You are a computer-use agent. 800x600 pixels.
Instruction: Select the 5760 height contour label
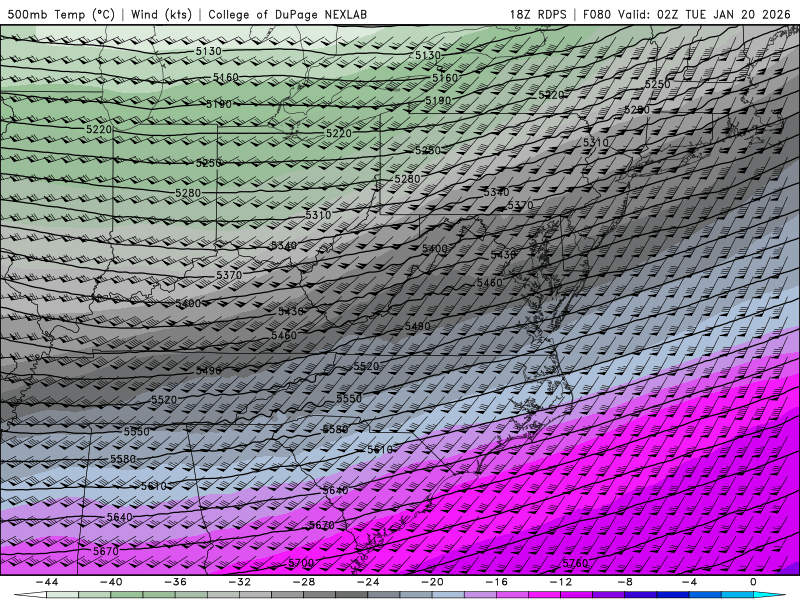pyautogui.click(x=576, y=563)
